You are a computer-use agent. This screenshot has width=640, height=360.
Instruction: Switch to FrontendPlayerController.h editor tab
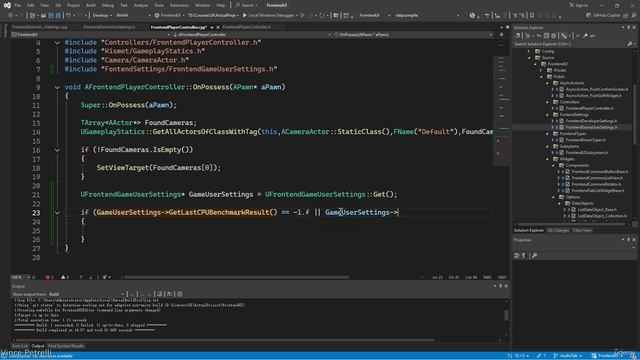[x=247, y=27]
